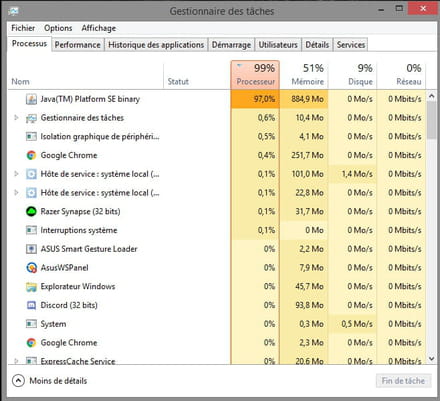
Task: Click the Task Manager title bar icon
Action: tap(14, 11)
